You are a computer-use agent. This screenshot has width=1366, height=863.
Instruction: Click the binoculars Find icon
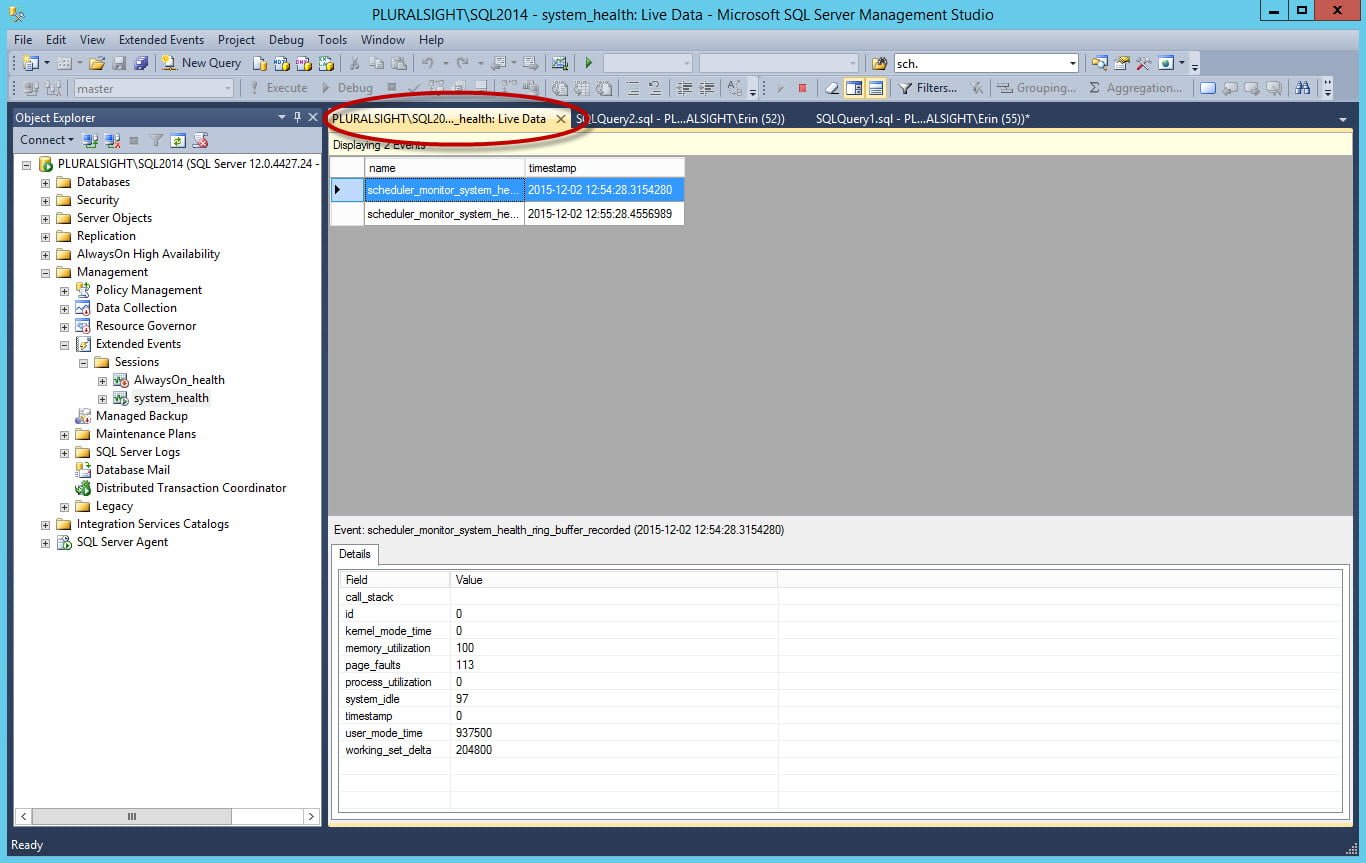click(x=1303, y=88)
